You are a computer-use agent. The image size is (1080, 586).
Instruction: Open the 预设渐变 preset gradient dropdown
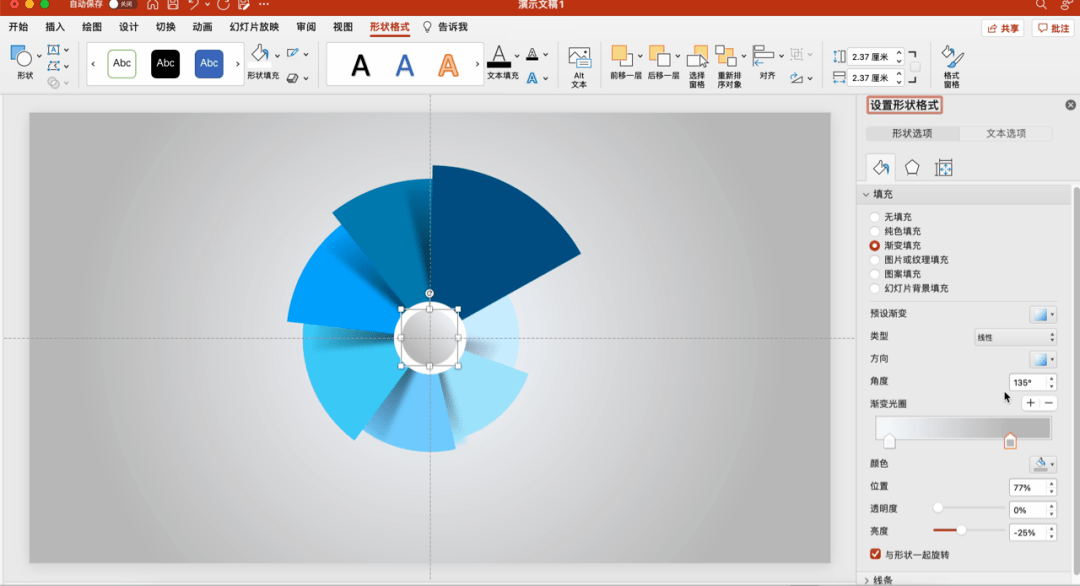(x=1042, y=314)
